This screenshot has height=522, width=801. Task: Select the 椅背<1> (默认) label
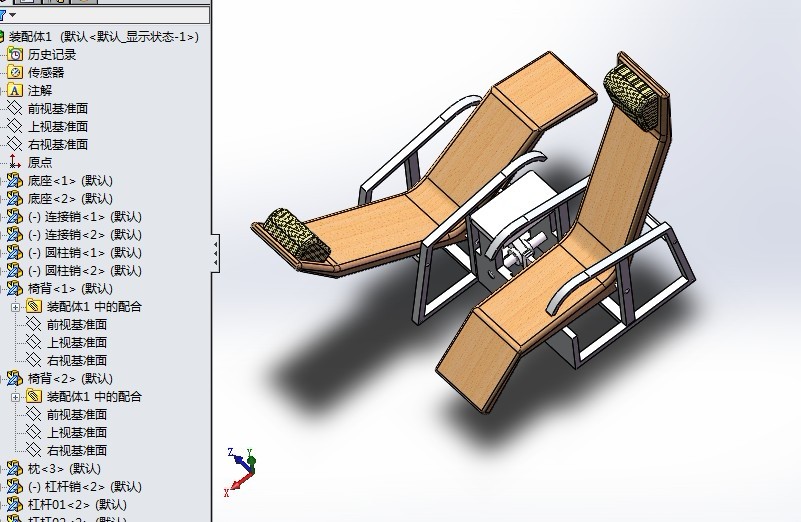click(x=70, y=289)
